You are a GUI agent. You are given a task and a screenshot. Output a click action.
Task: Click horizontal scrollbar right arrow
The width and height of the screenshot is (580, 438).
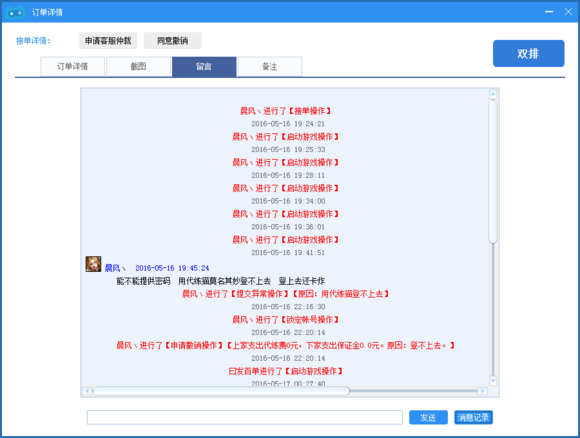point(482,391)
